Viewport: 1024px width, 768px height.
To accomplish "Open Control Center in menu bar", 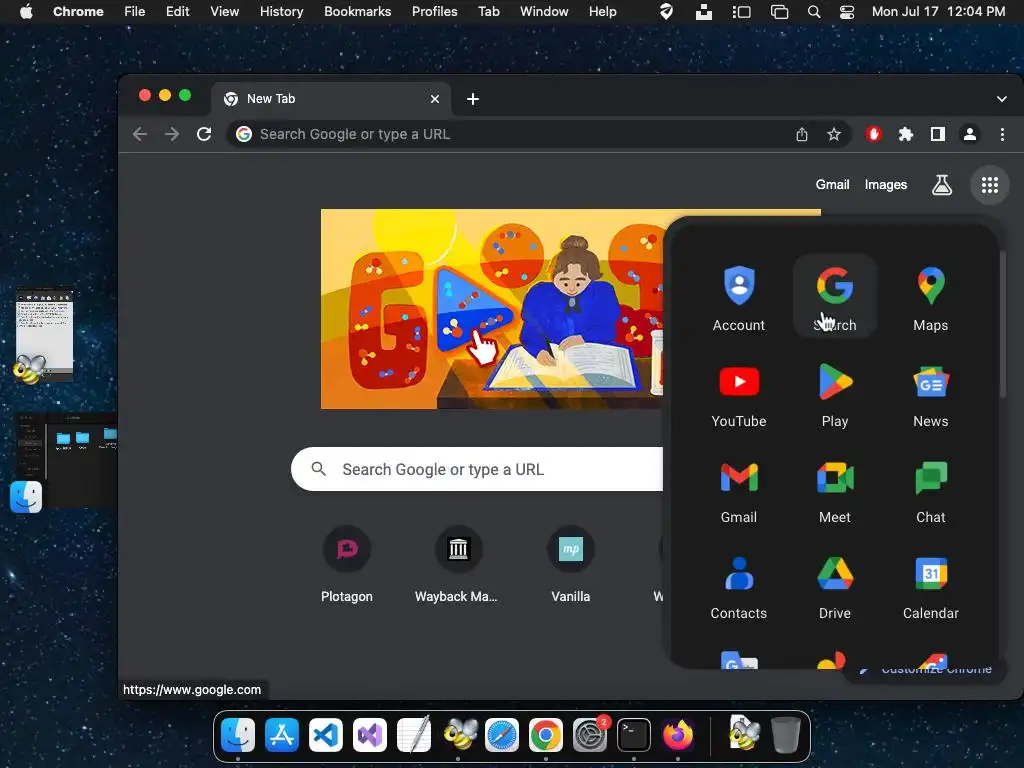I will click(x=846, y=11).
